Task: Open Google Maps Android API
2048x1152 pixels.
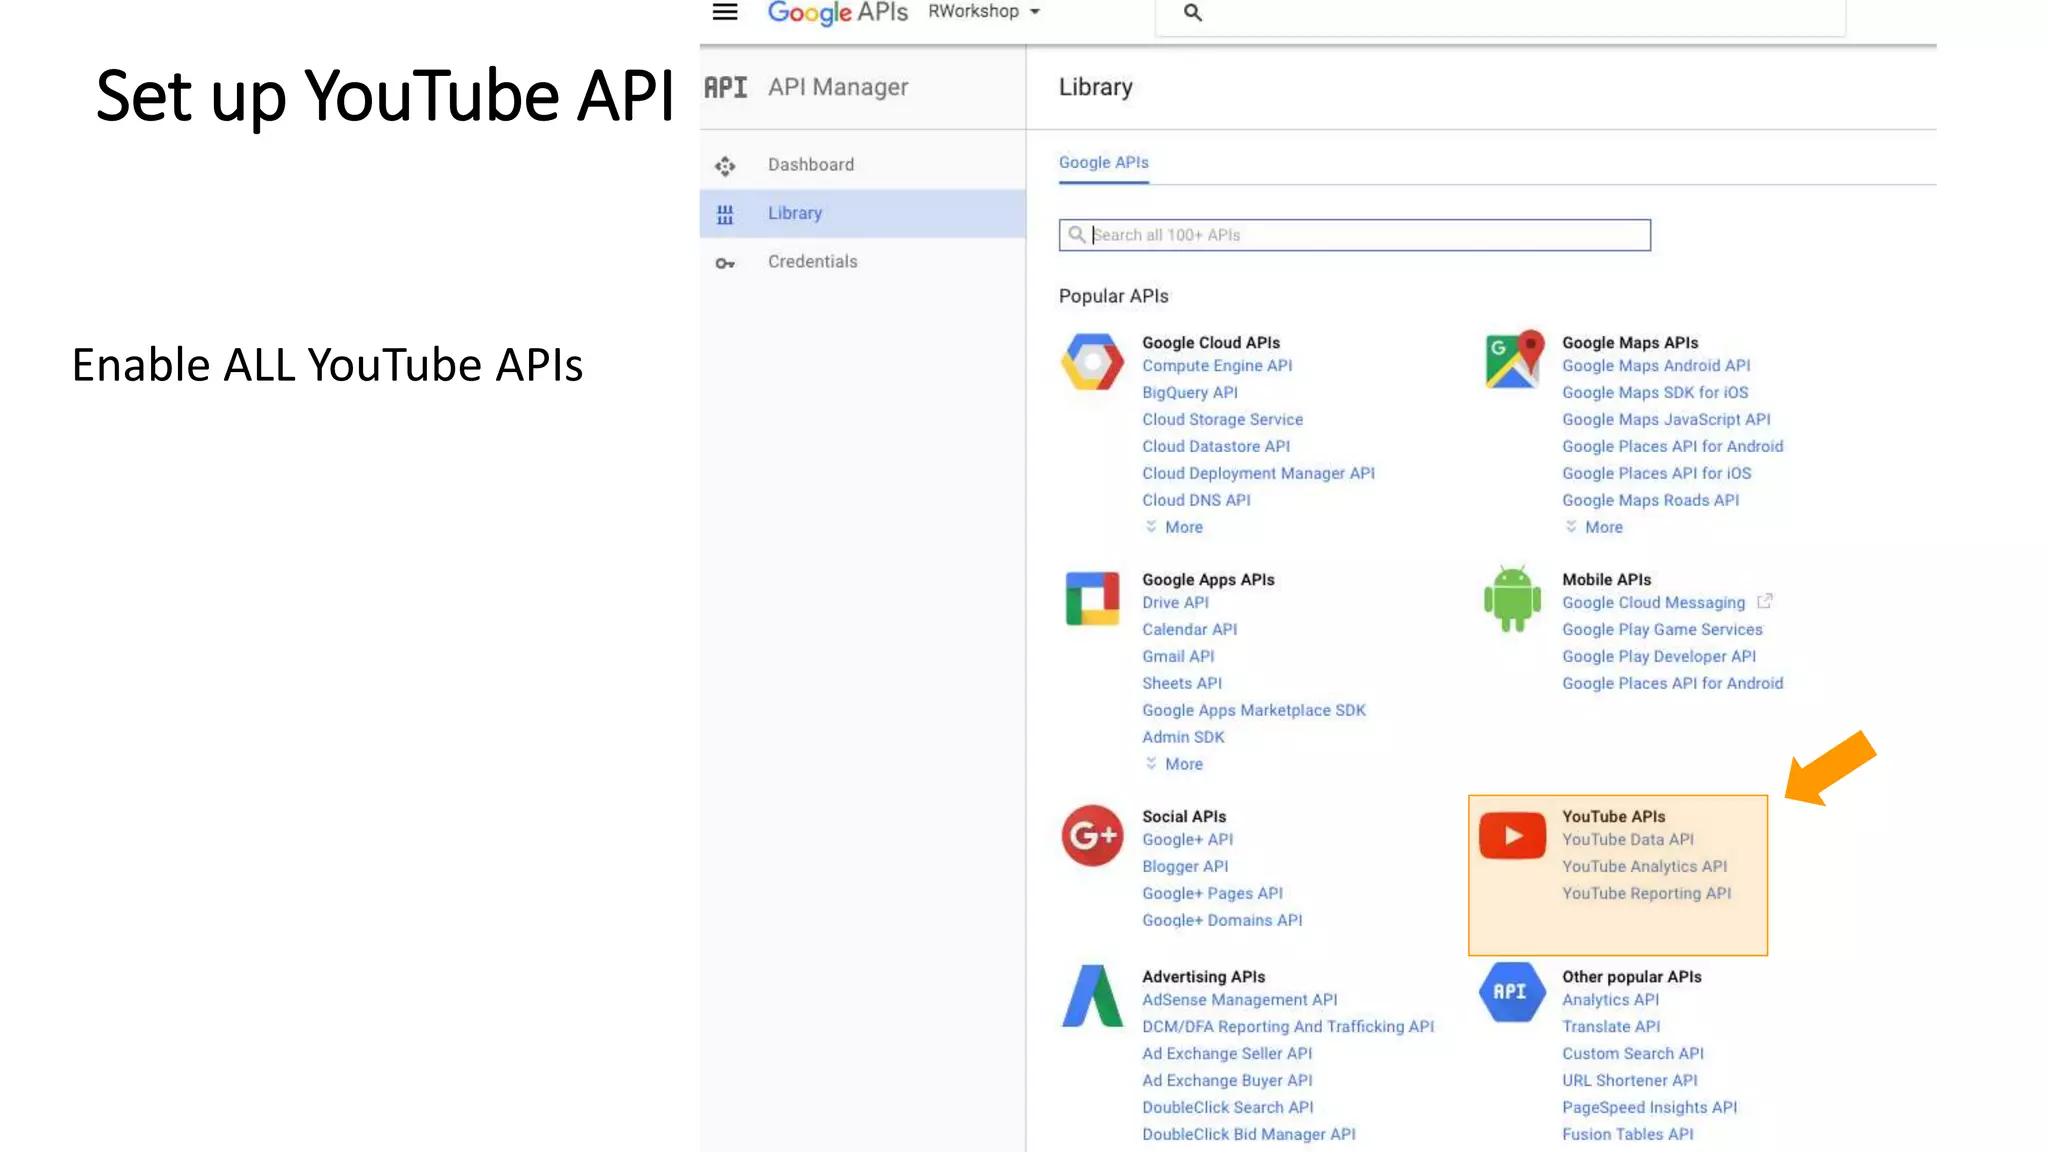Action: [x=1656, y=366]
